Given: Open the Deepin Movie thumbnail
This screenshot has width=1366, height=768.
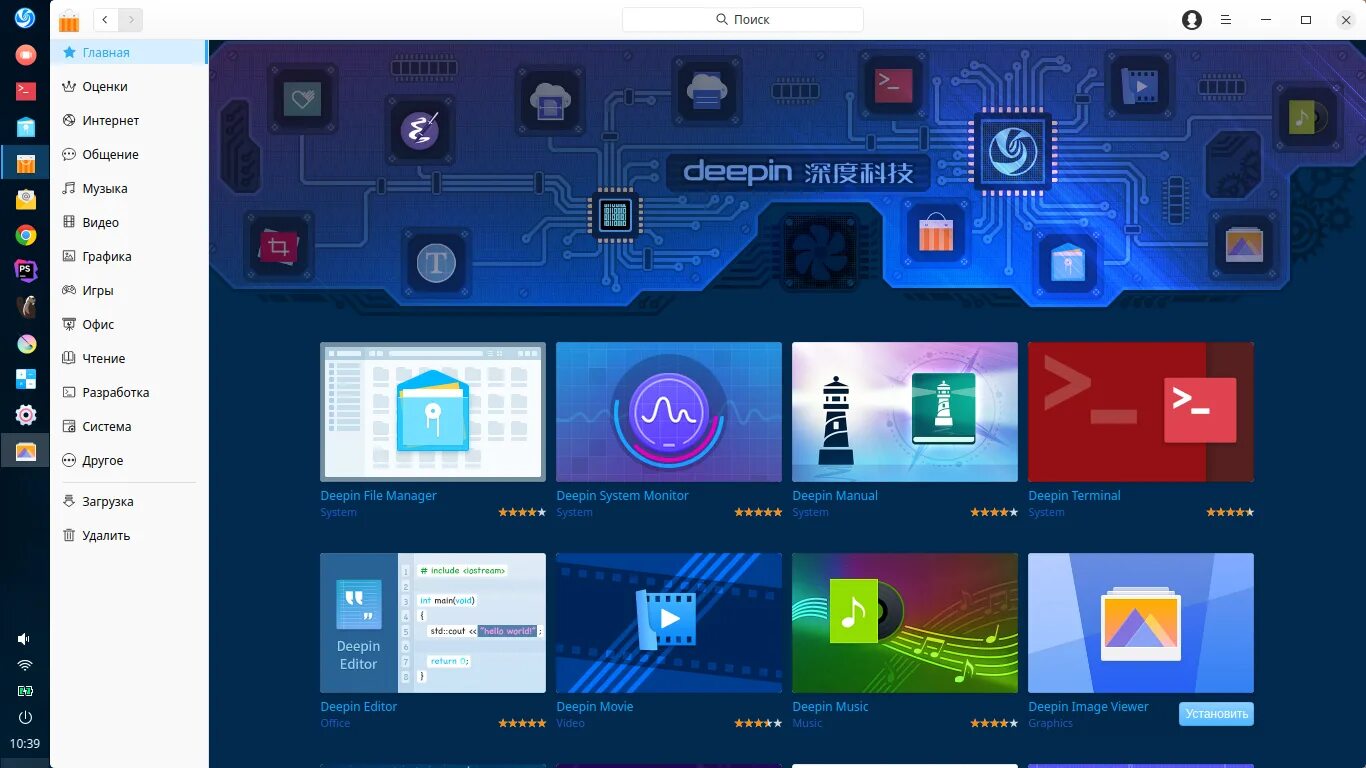Looking at the screenshot, I should (669, 623).
